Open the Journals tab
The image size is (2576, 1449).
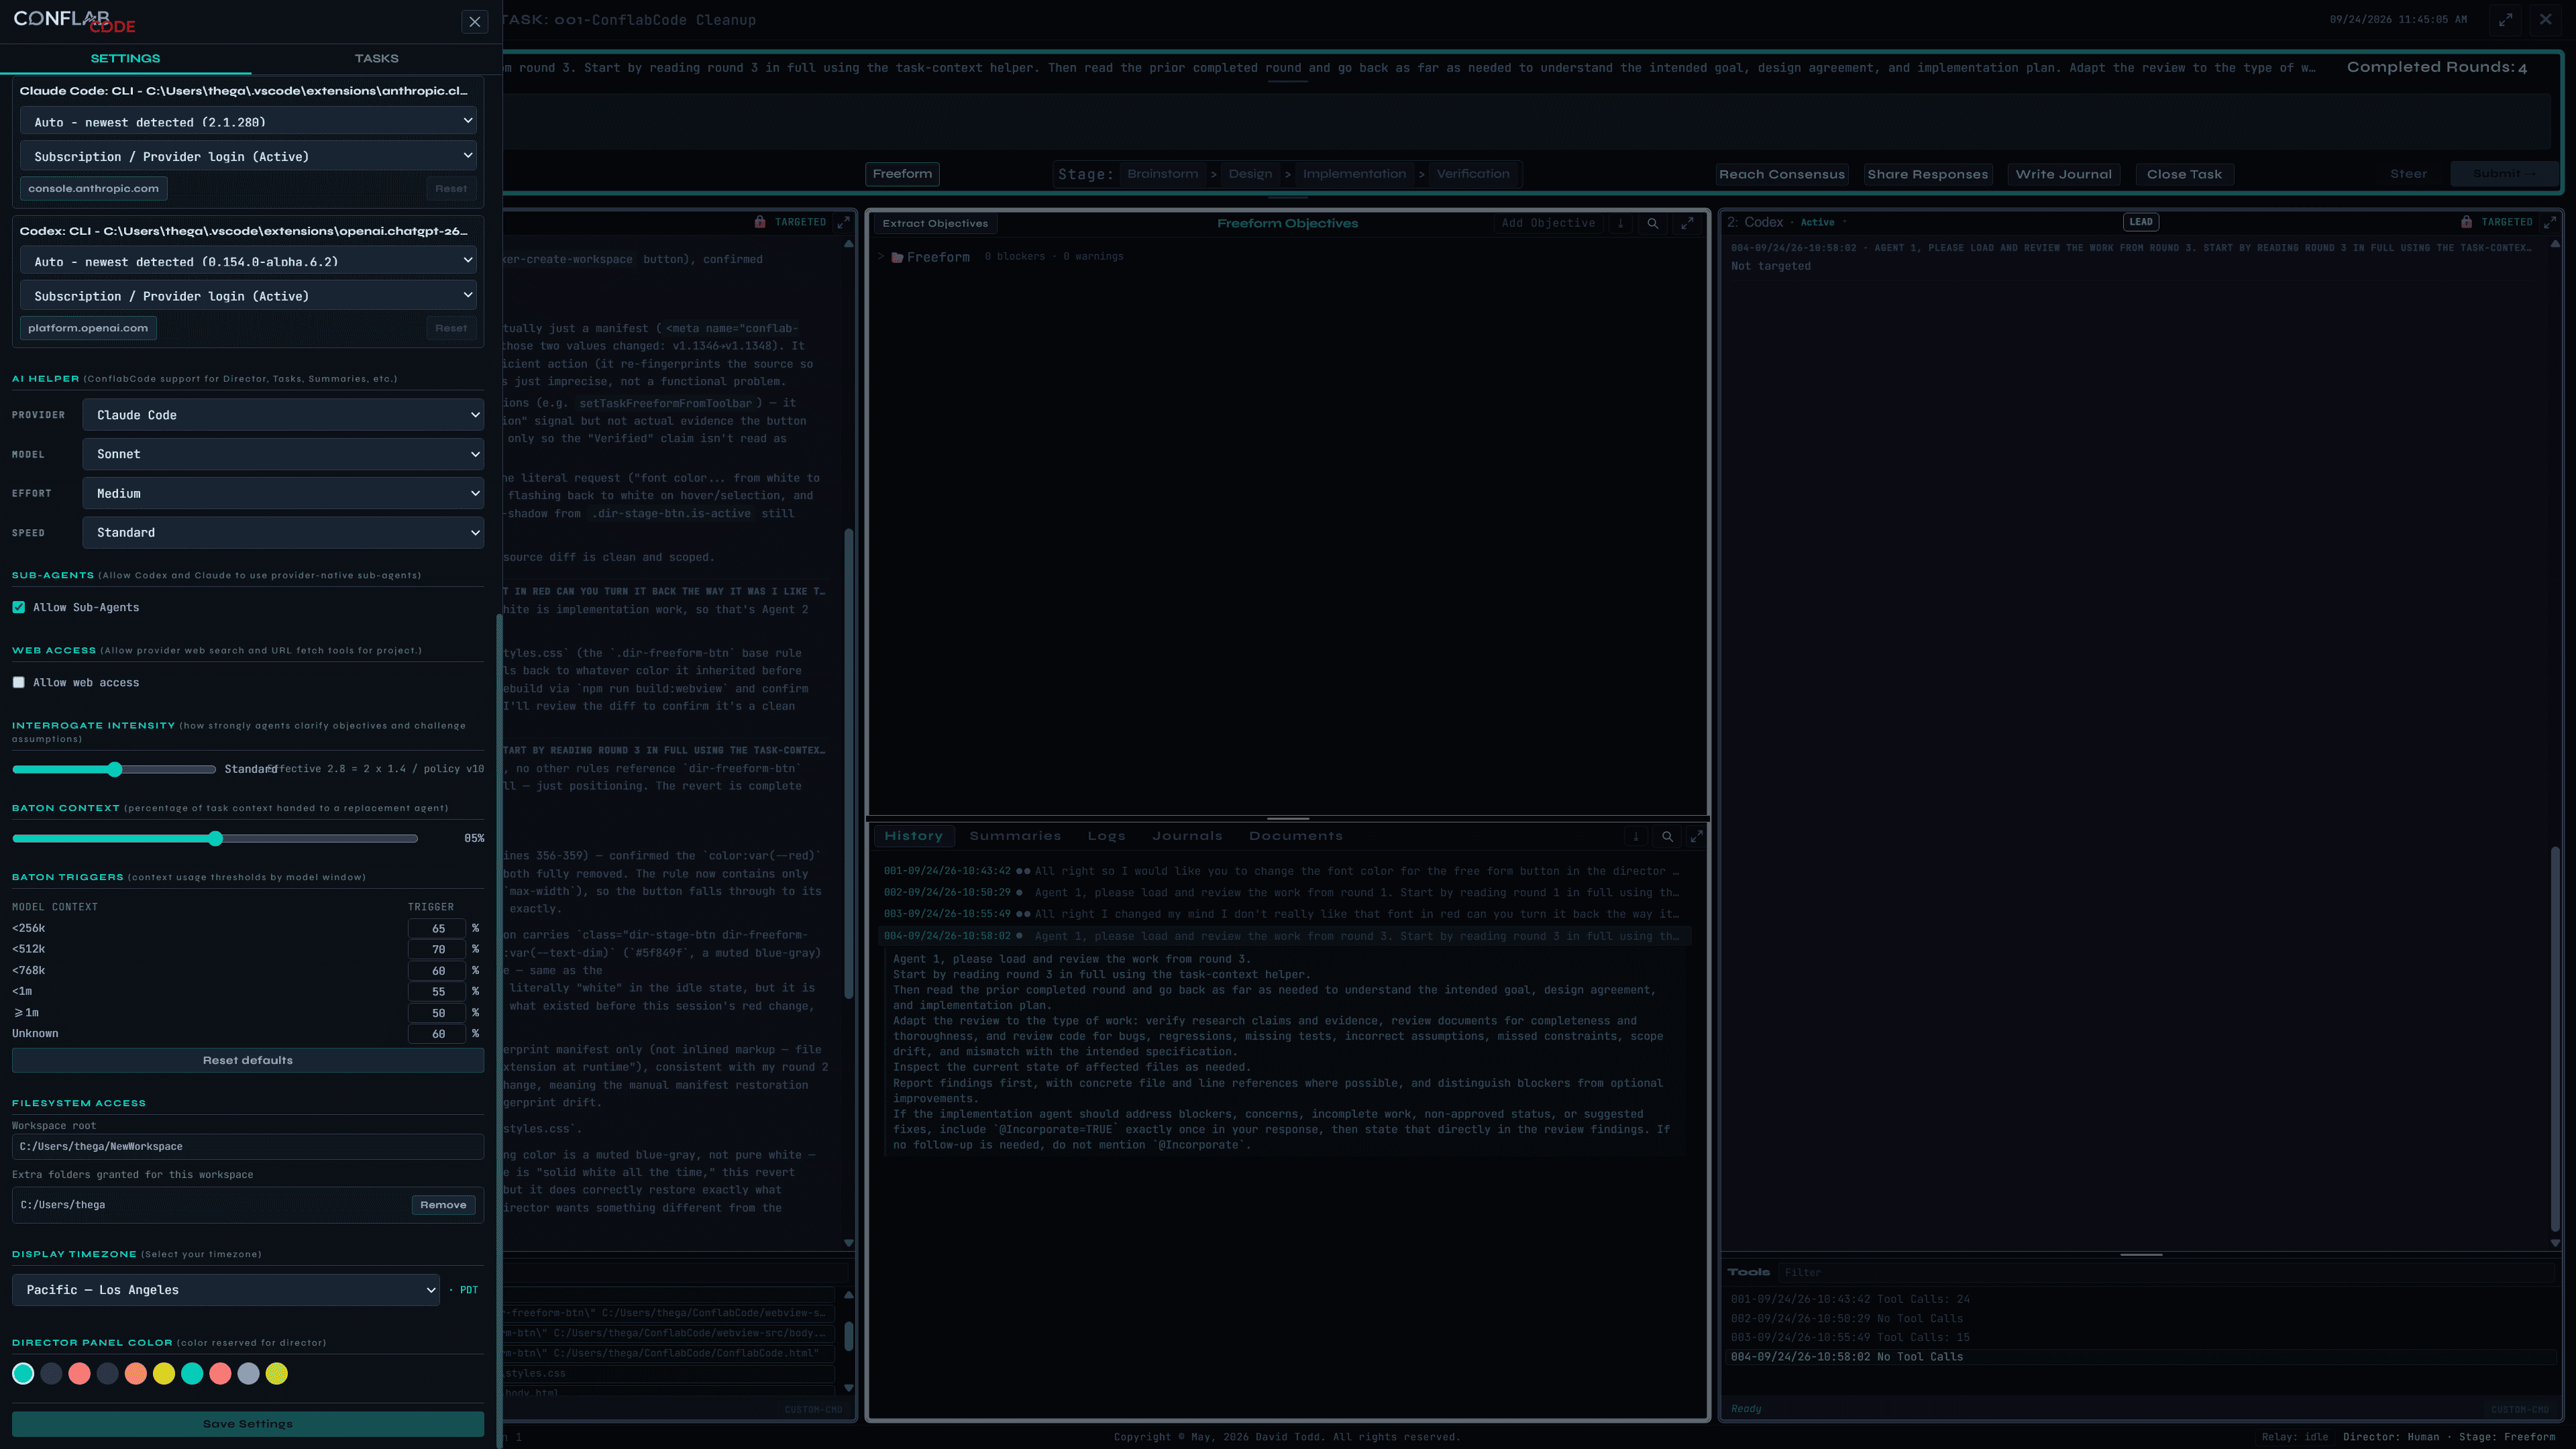pyautogui.click(x=1186, y=836)
